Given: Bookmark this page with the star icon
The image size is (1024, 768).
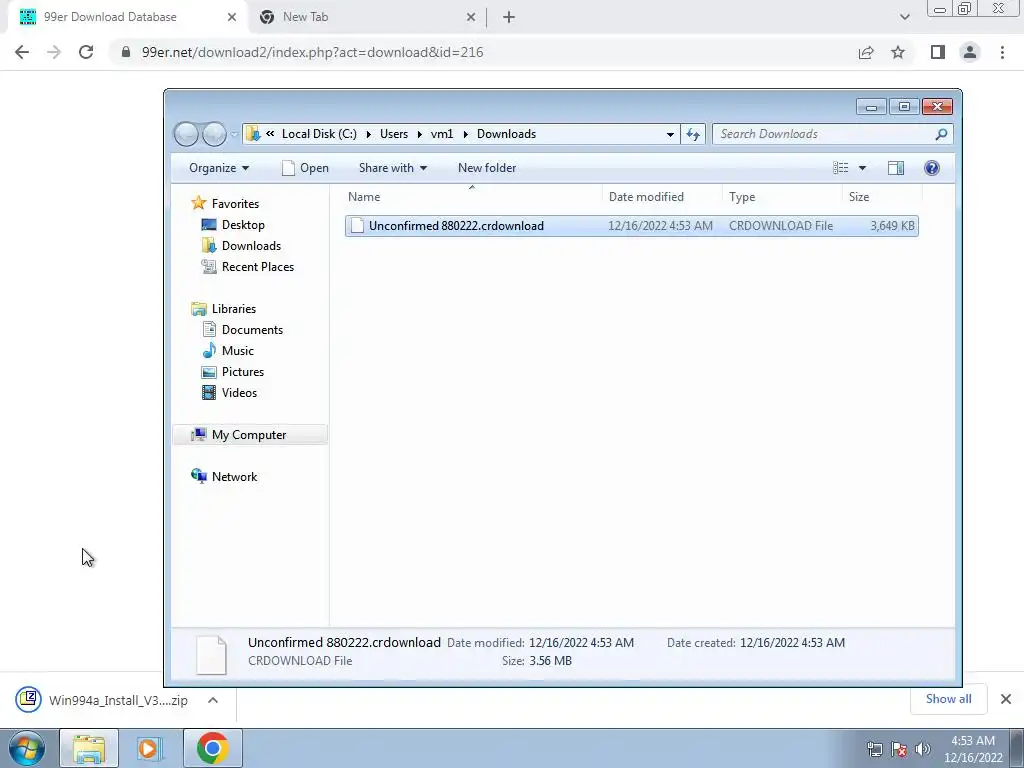Looking at the screenshot, I should coord(898,52).
